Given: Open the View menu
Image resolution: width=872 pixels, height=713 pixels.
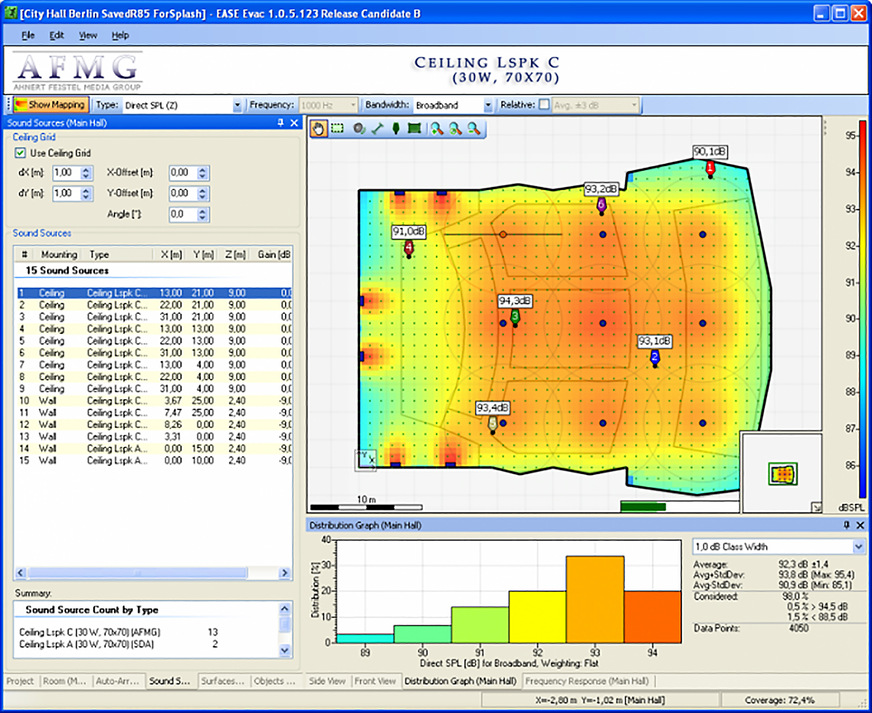Looking at the screenshot, I should click(88, 35).
